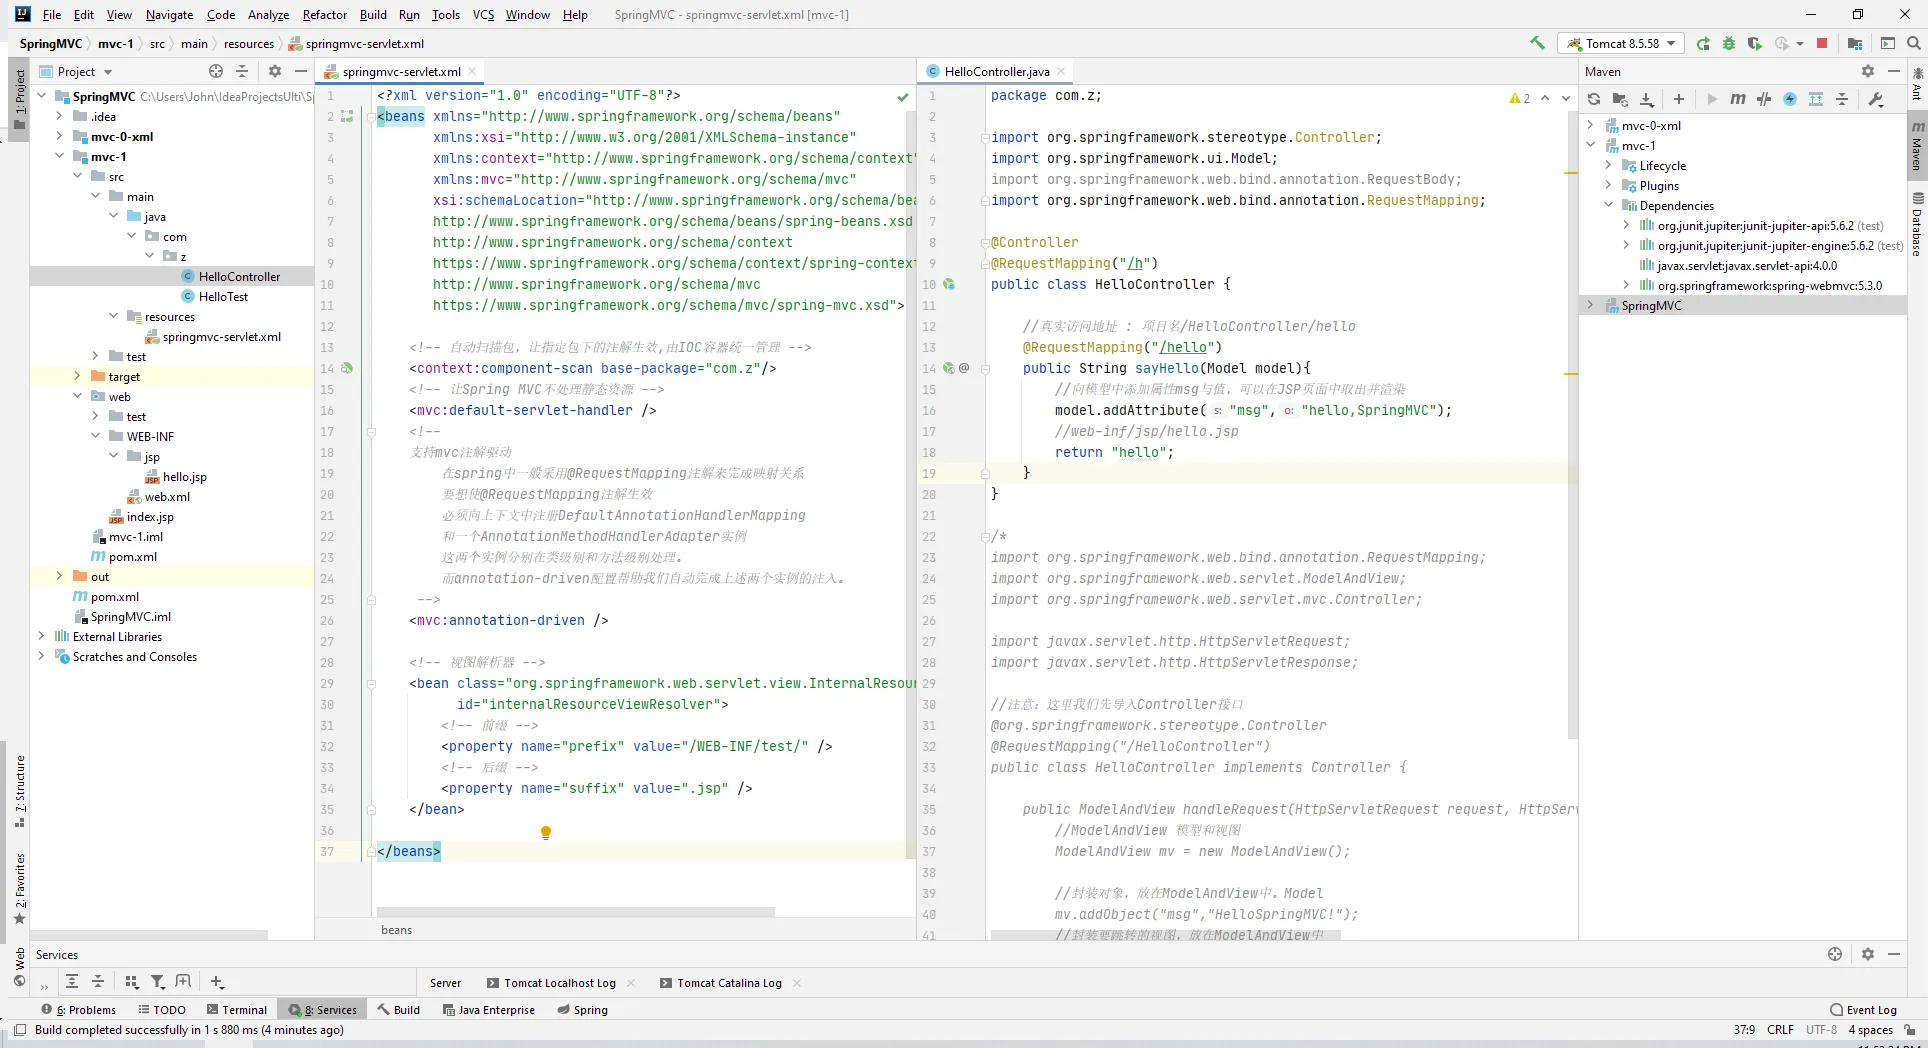This screenshot has height=1048, width=1928.
Task: Toggle Maven skip tests mode
Action: click(x=1790, y=99)
